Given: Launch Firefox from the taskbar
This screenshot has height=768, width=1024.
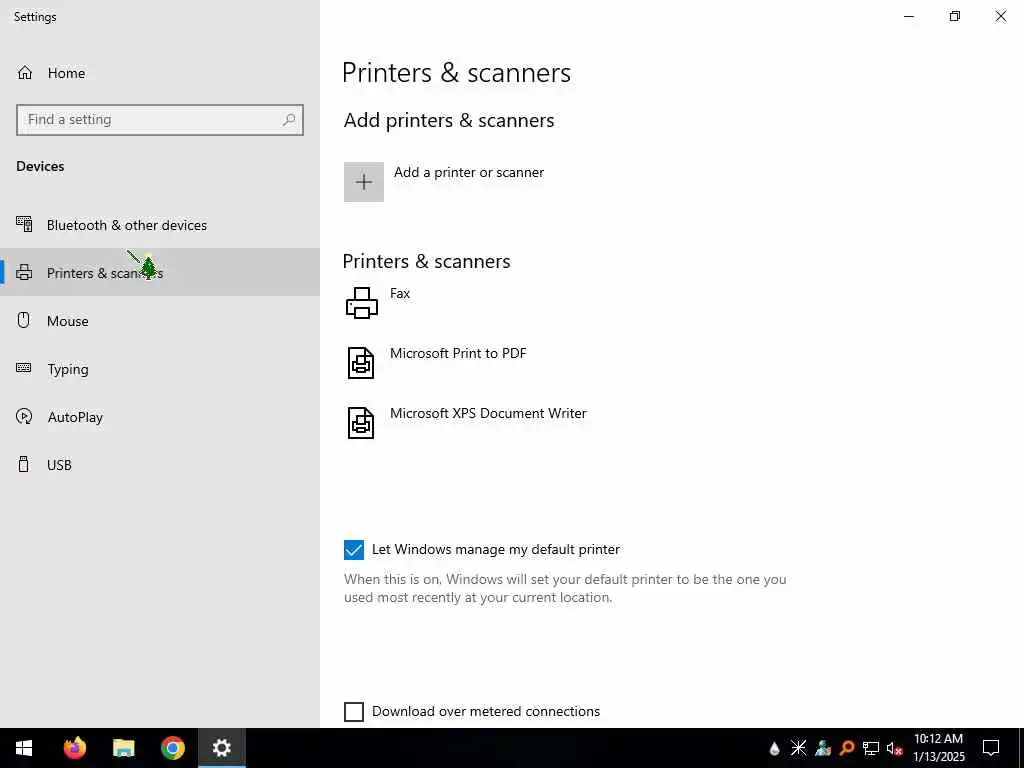Looking at the screenshot, I should pyautogui.click(x=75, y=748).
